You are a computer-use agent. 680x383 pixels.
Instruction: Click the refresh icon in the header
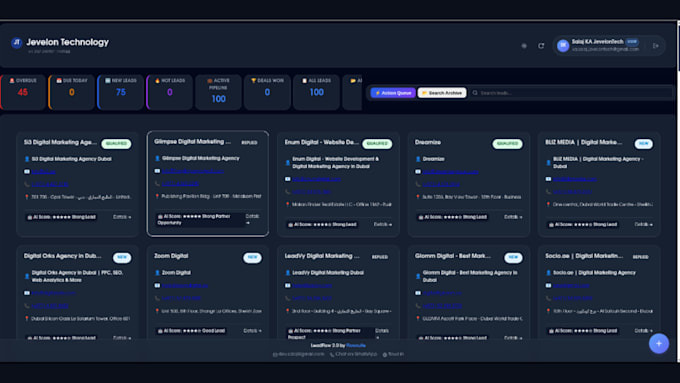point(541,46)
